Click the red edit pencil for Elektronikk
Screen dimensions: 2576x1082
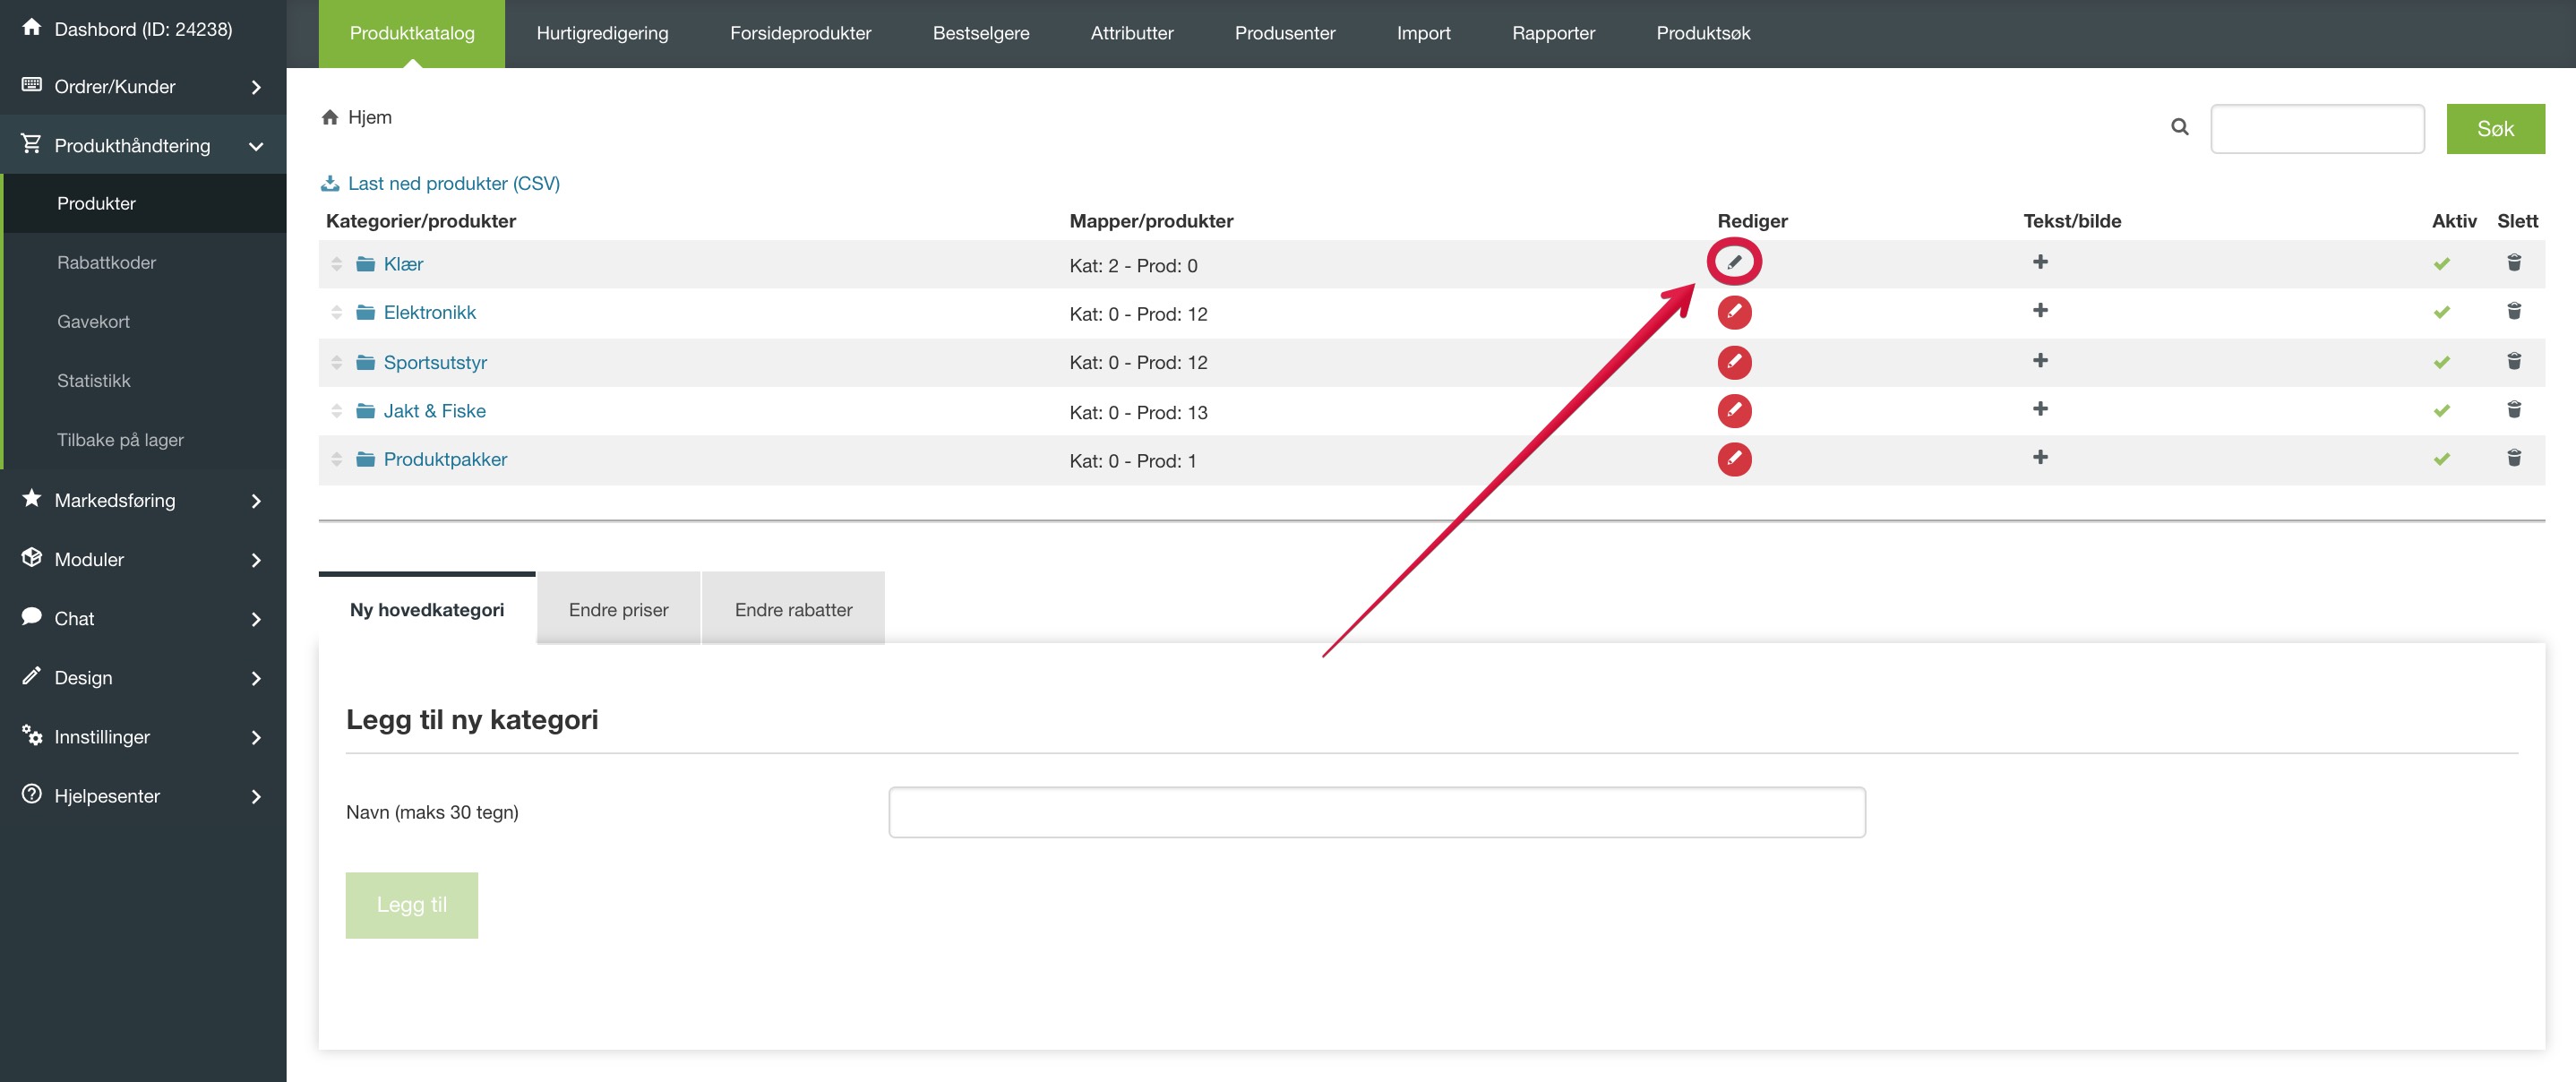[x=1733, y=312]
